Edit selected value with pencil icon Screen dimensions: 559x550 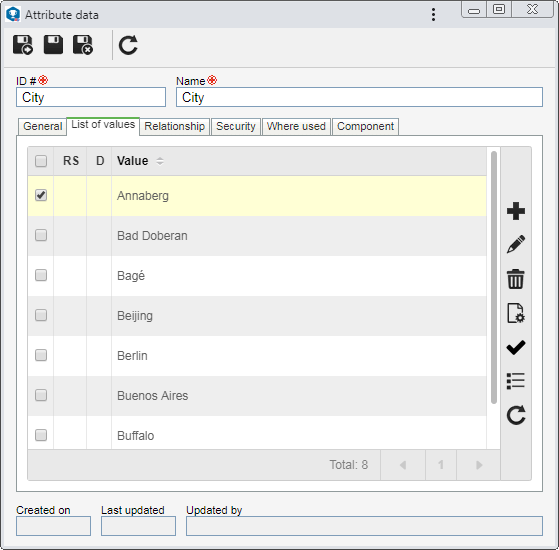[516, 244]
